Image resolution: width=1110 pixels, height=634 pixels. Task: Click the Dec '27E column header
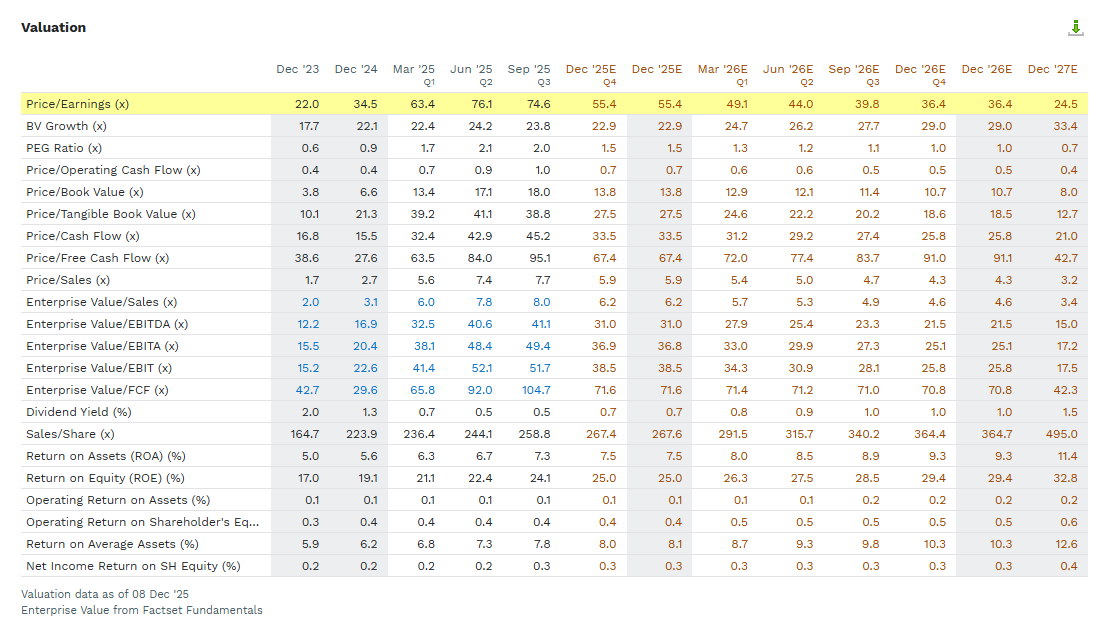tap(1053, 69)
